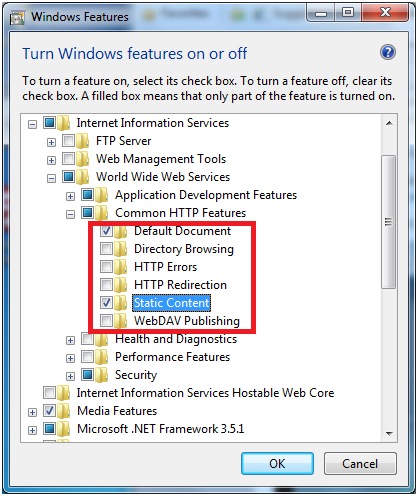Image resolution: width=418 pixels, height=496 pixels.
Task: Click the OK button
Action: click(x=277, y=463)
